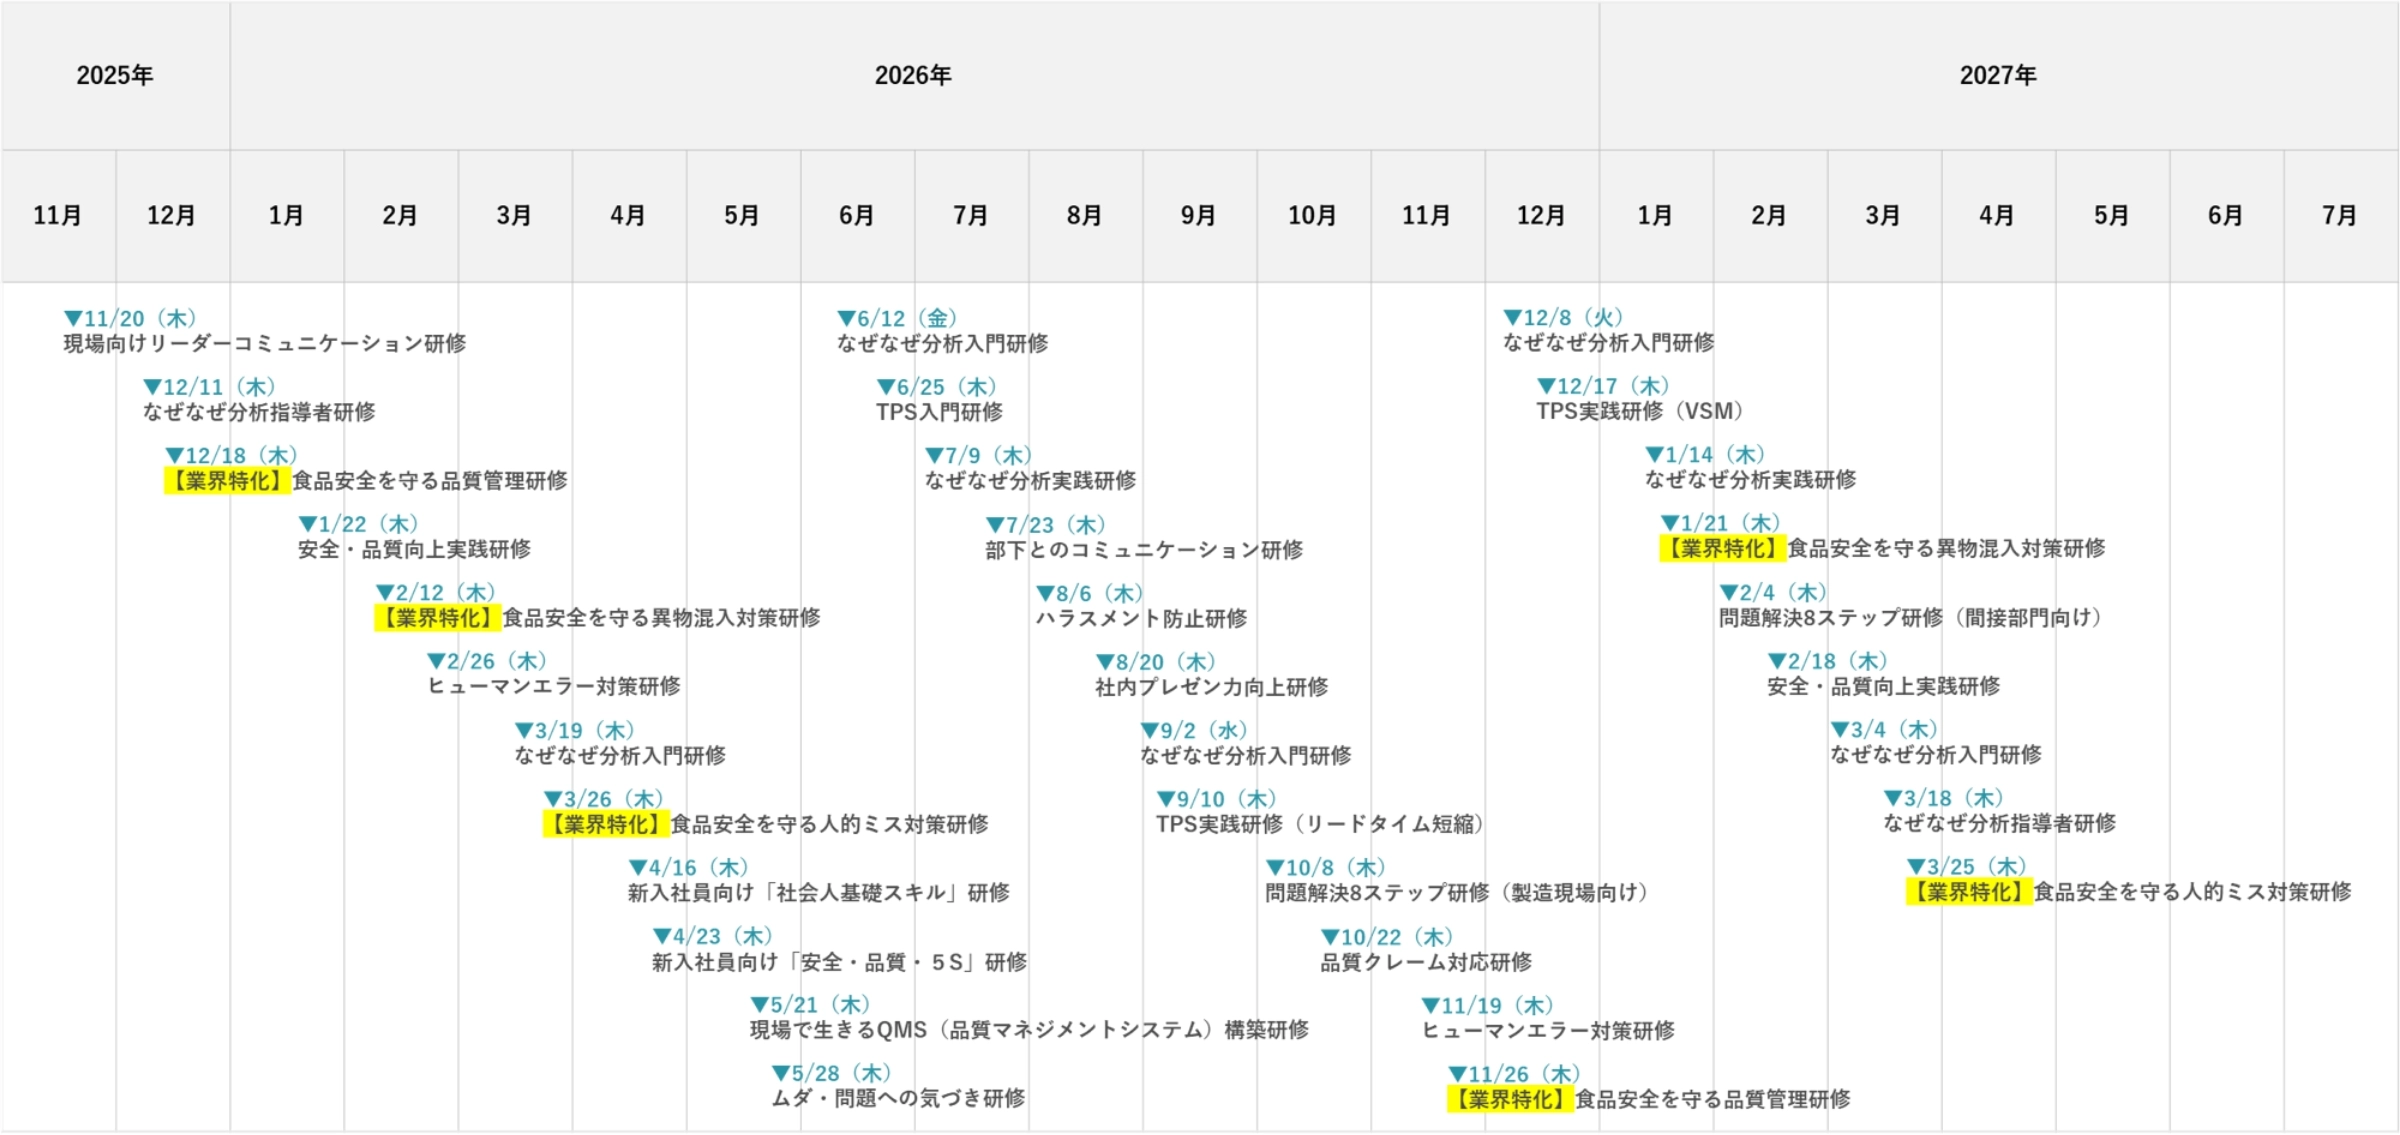Click the 3/25 食品安全を守る人的ミス対策研修 entry

[x=2192, y=892]
